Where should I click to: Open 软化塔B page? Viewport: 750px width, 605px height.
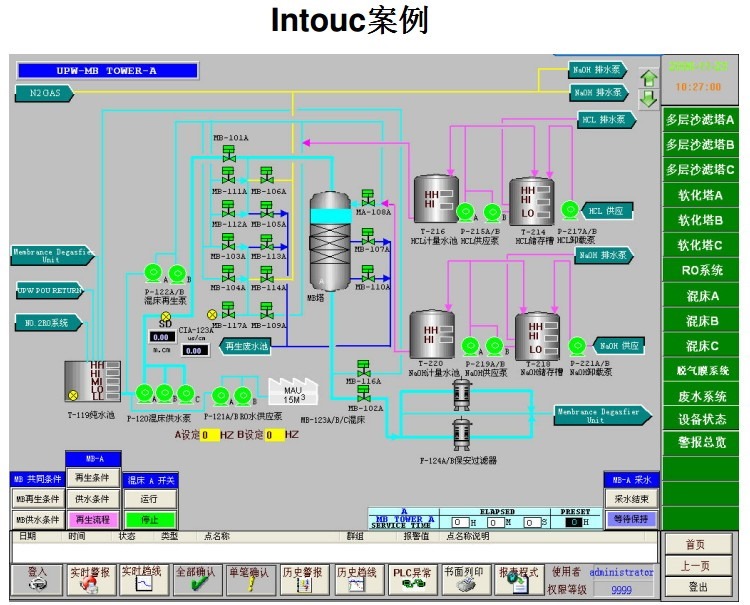pos(700,220)
